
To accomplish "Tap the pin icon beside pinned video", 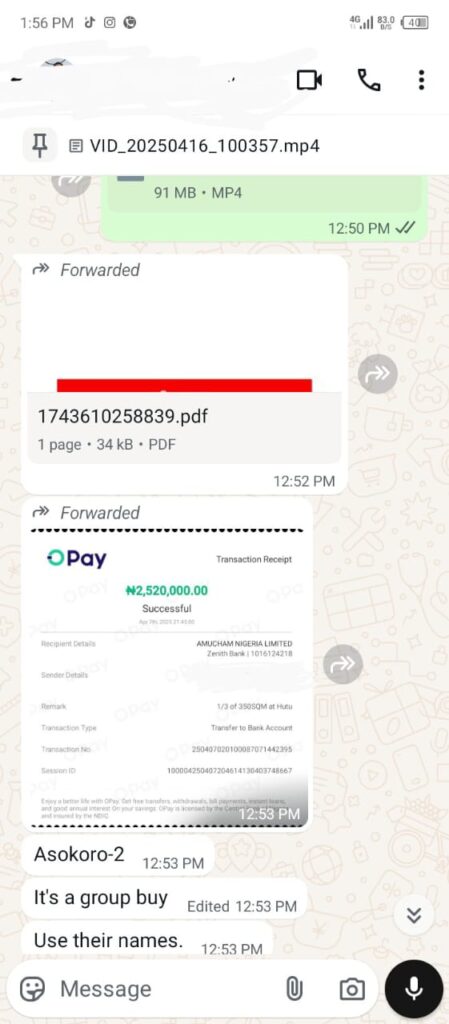I will click(40, 144).
